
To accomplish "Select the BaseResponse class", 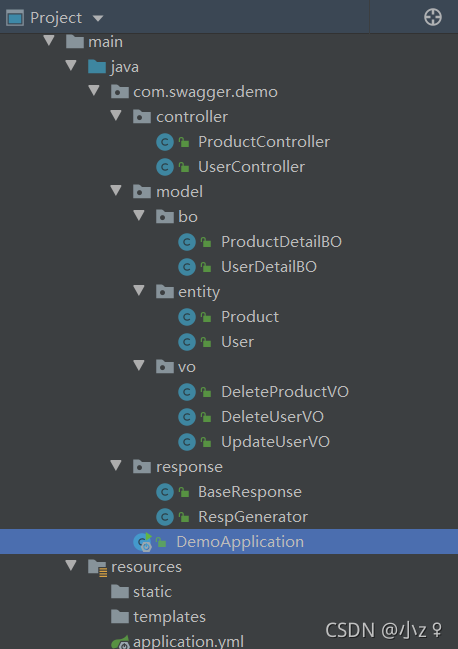I will point(249,492).
